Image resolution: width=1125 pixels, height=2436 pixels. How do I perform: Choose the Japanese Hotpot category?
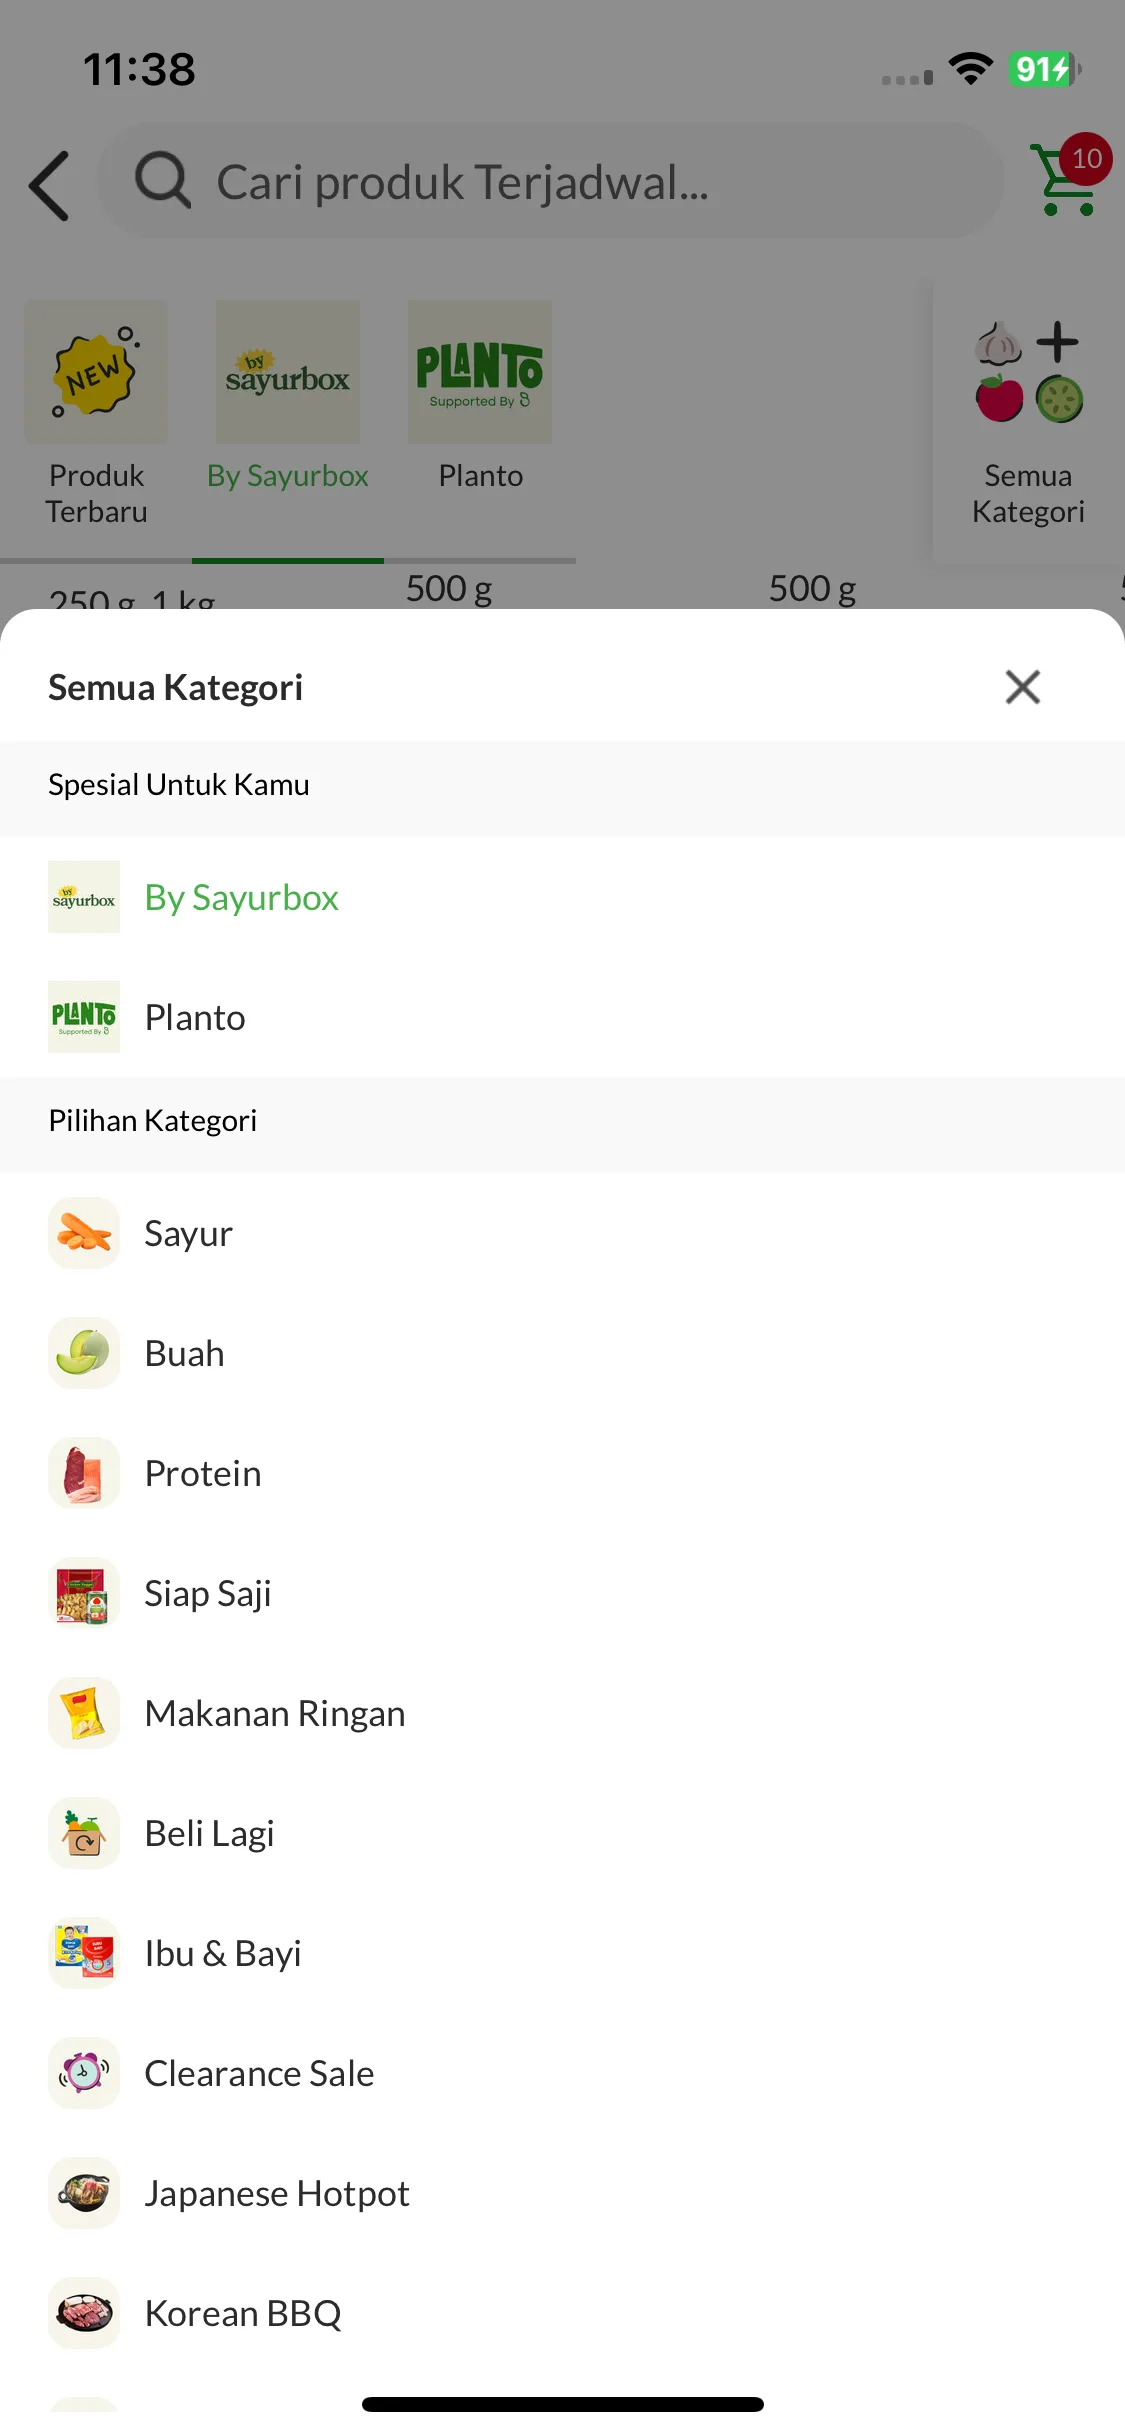pos(562,2193)
